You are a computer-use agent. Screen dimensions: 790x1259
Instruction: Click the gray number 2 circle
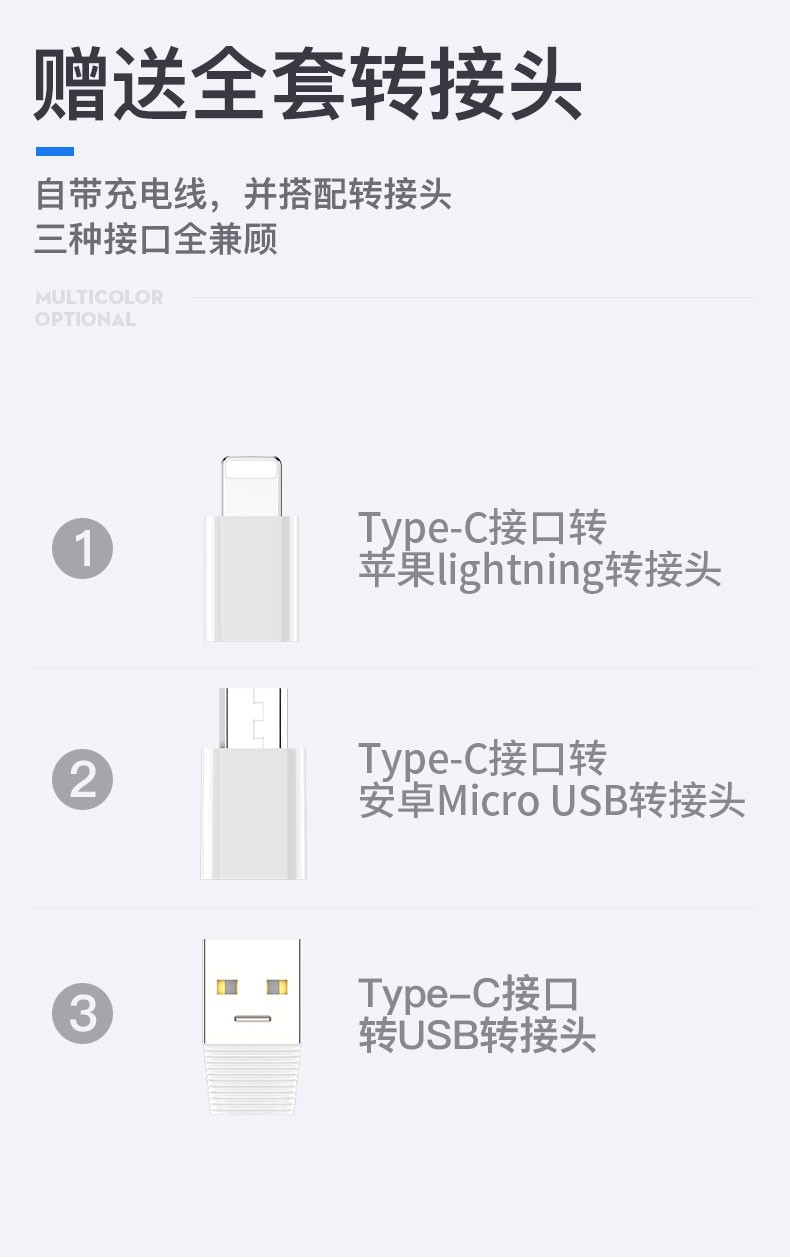point(83,780)
